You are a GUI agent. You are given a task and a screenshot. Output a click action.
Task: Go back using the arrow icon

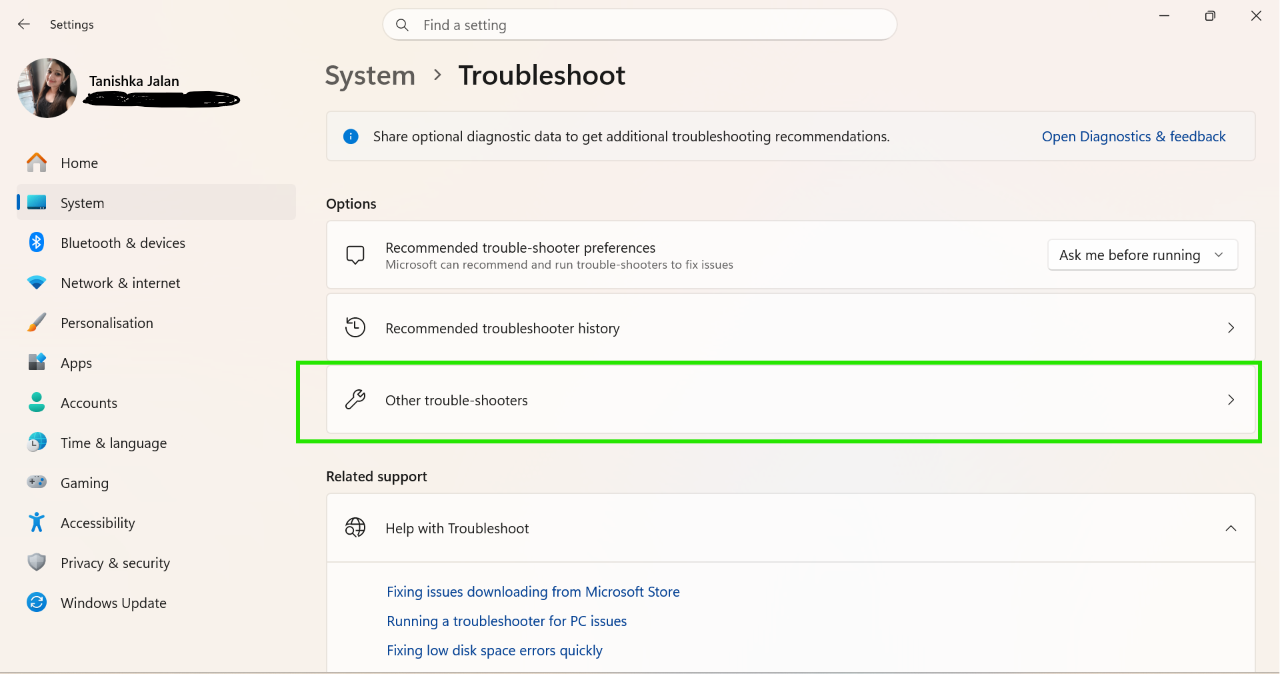tap(24, 24)
